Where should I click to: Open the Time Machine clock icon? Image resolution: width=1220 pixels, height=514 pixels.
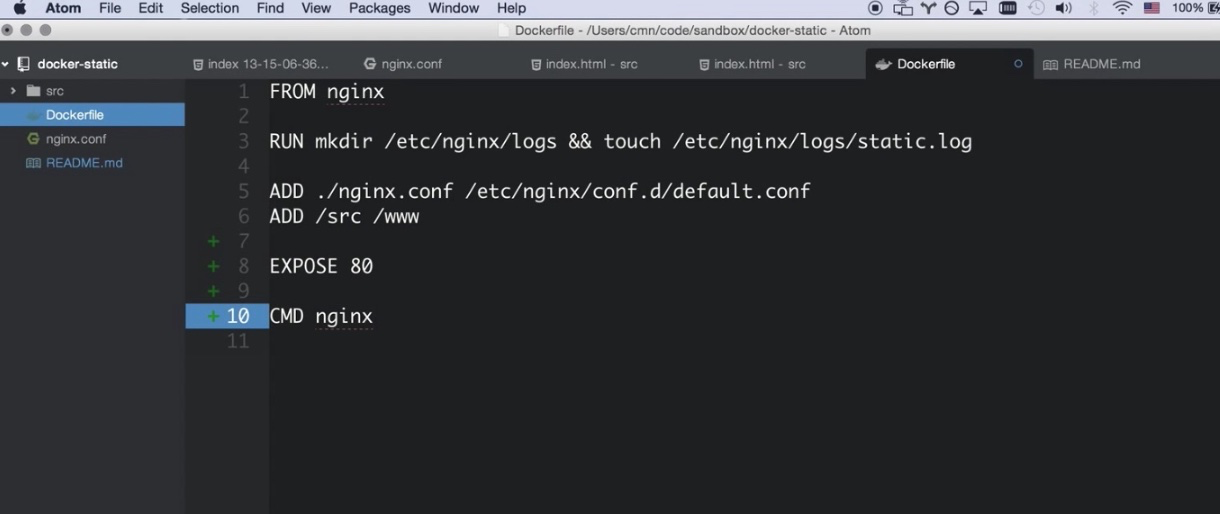point(1036,8)
